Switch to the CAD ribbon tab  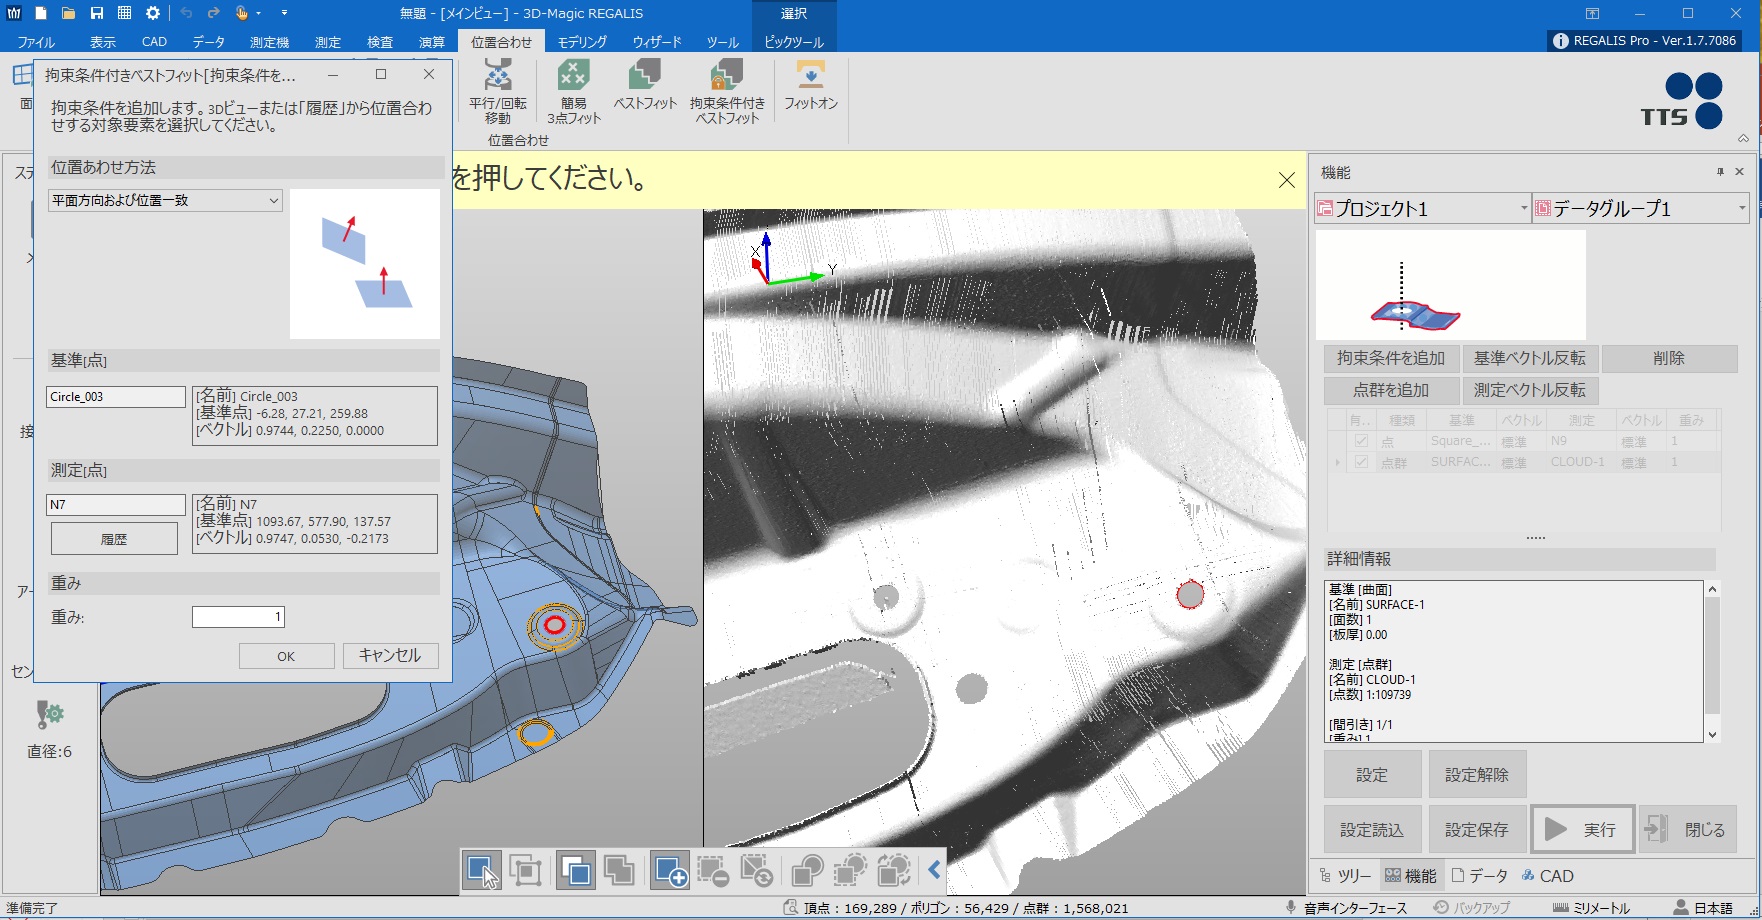[155, 42]
